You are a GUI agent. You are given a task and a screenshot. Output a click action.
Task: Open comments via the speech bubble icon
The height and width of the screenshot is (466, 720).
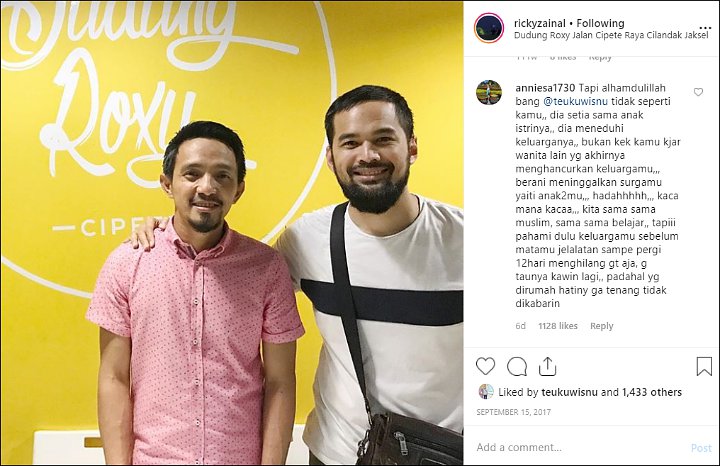point(517,366)
